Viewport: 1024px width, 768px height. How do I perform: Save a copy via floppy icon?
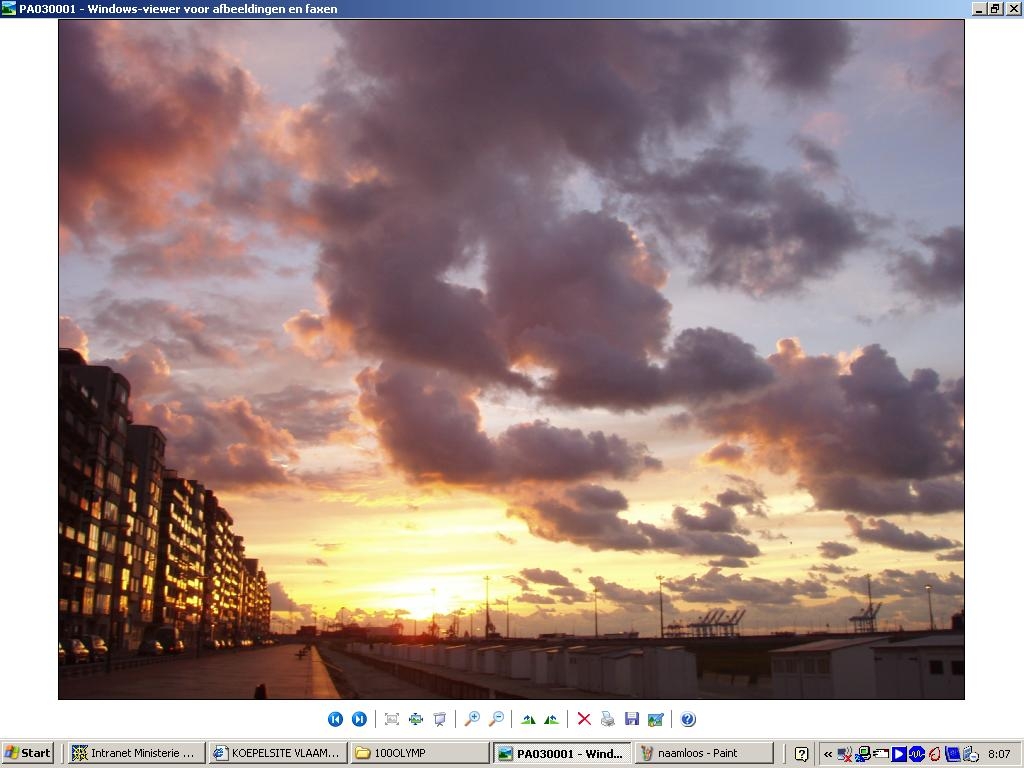point(632,719)
